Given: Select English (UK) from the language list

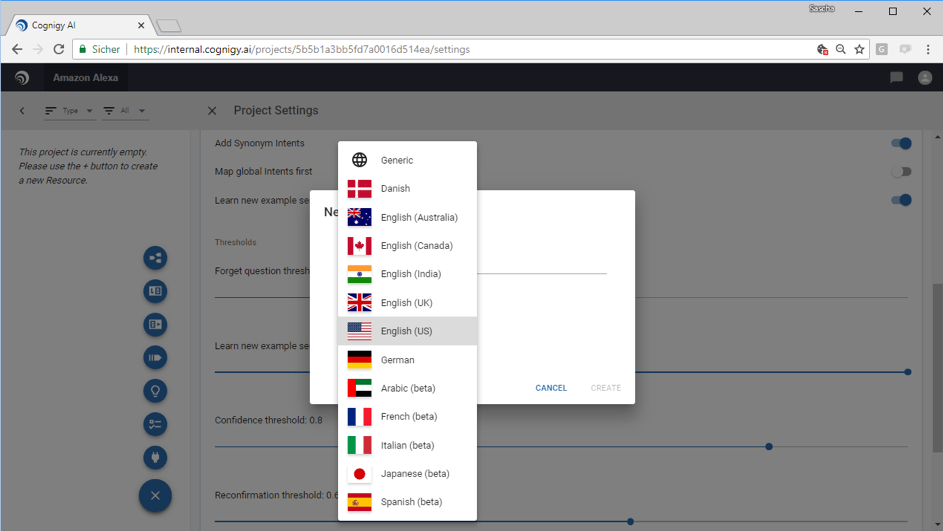Looking at the screenshot, I should click(407, 302).
